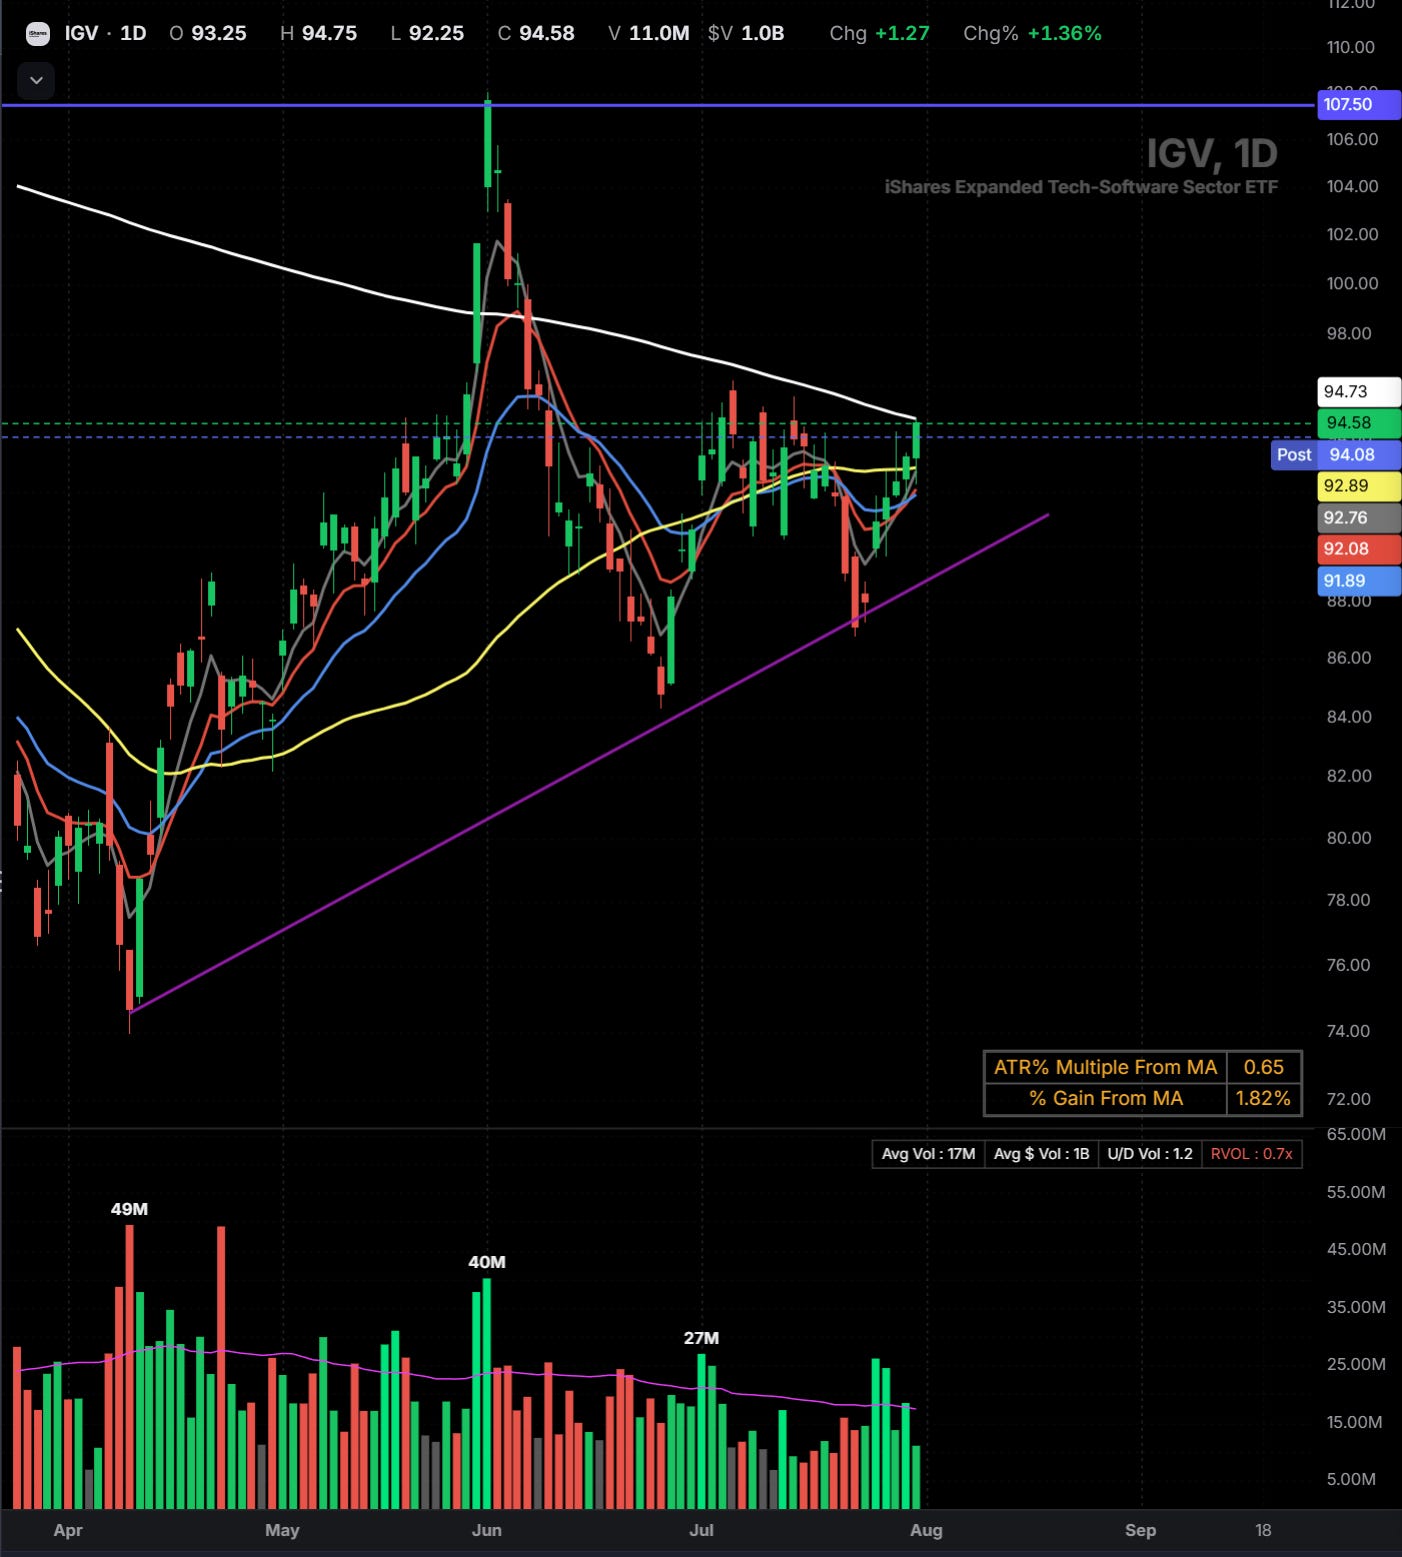Click the May label on the time axis
Image resolution: width=1402 pixels, height=1557 pixels.
pos(282,1530)
